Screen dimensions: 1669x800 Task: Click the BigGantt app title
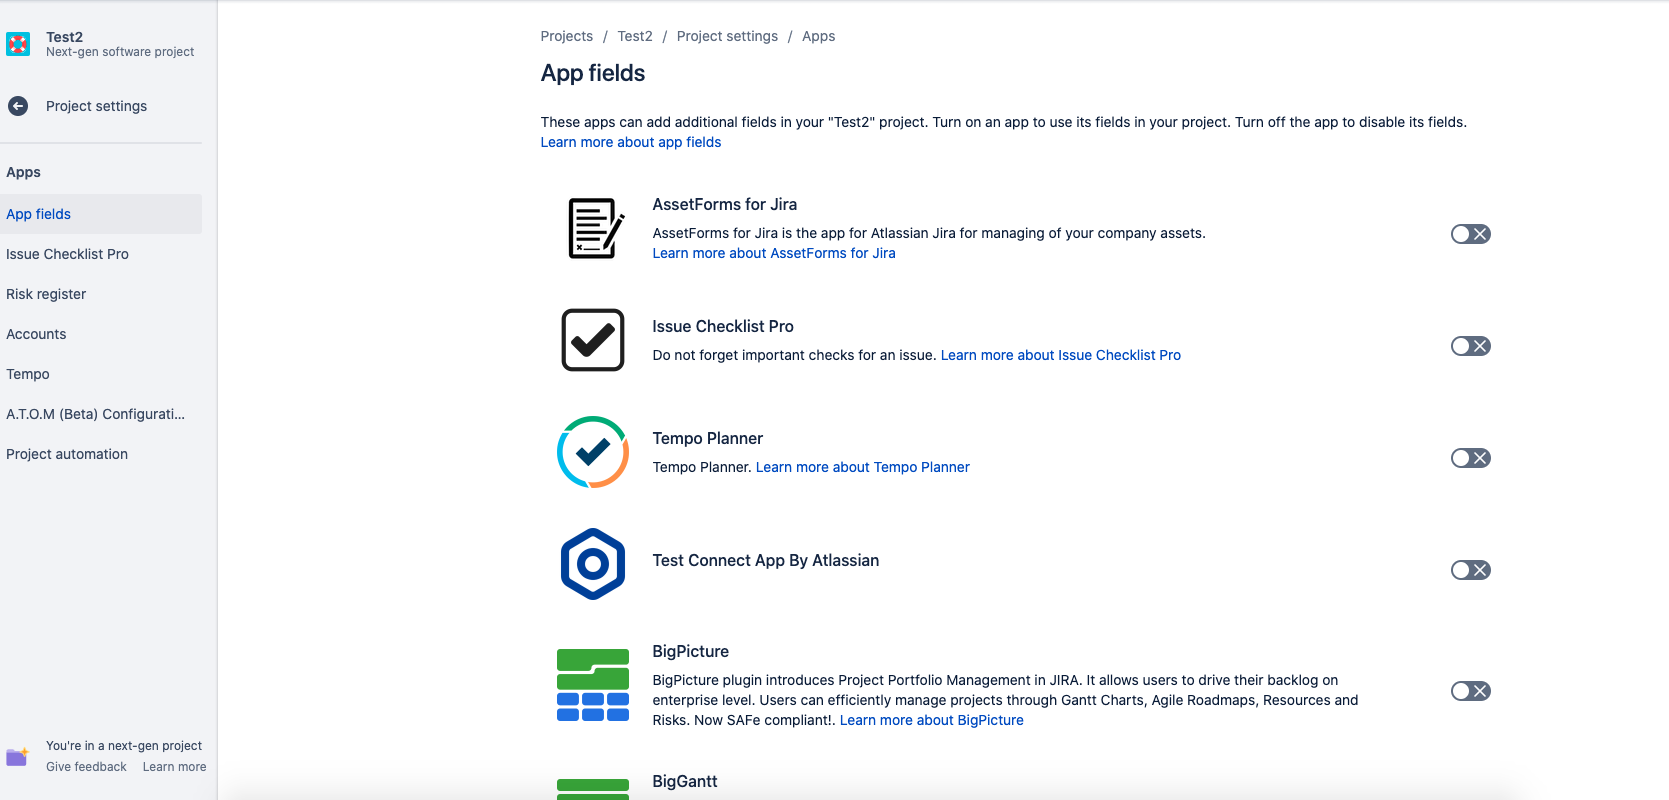(685, 781)
